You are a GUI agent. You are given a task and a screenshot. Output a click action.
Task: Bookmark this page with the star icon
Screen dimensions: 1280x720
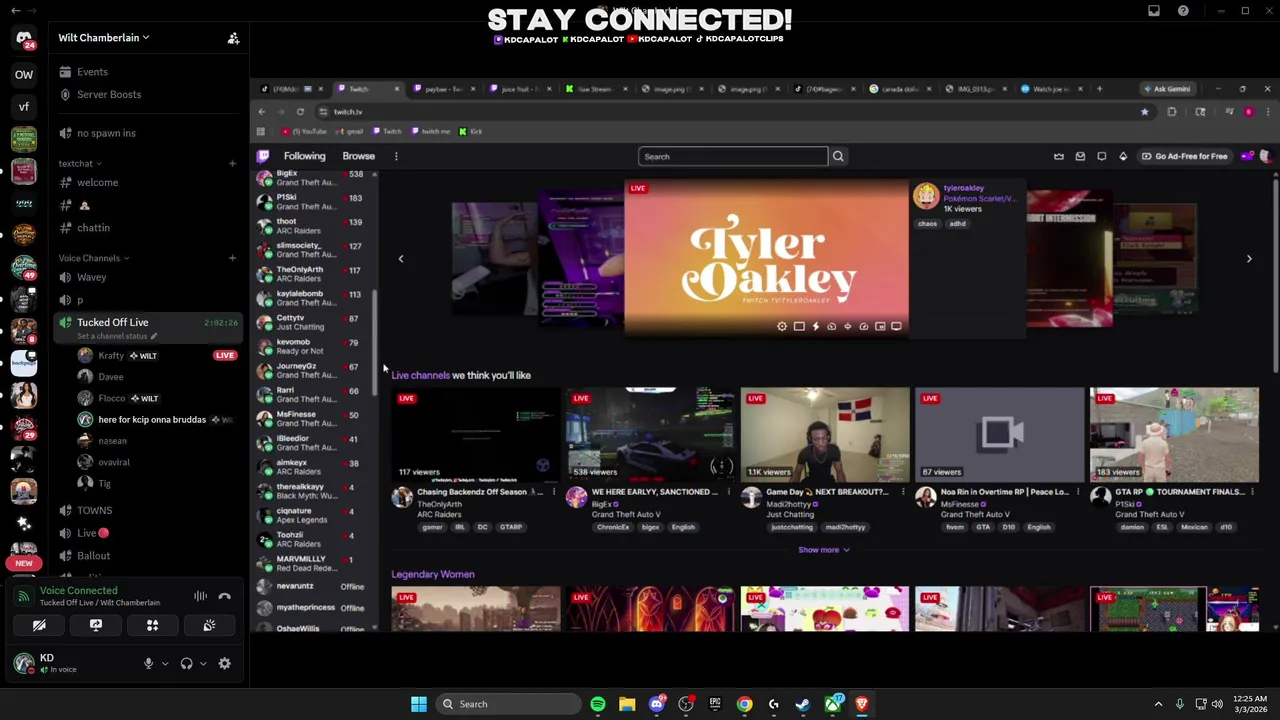click(1144, 112)
